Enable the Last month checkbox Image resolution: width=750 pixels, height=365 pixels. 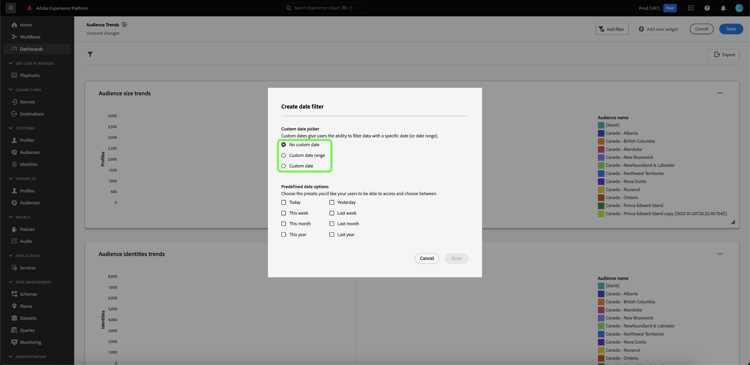click(x=331, y=224)
